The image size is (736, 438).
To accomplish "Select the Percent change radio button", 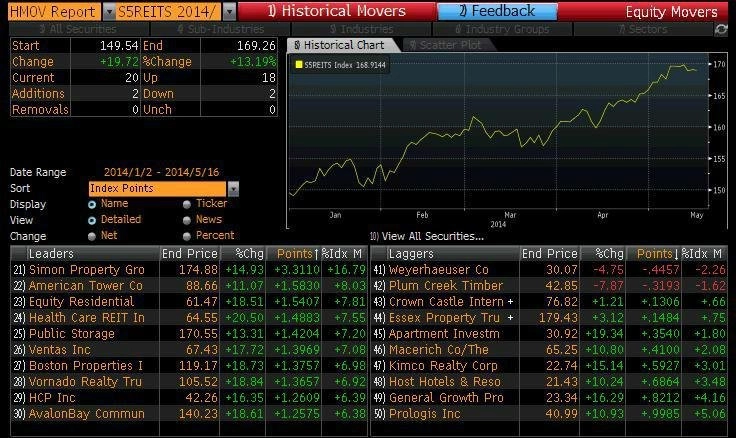I will coord(187,236).
